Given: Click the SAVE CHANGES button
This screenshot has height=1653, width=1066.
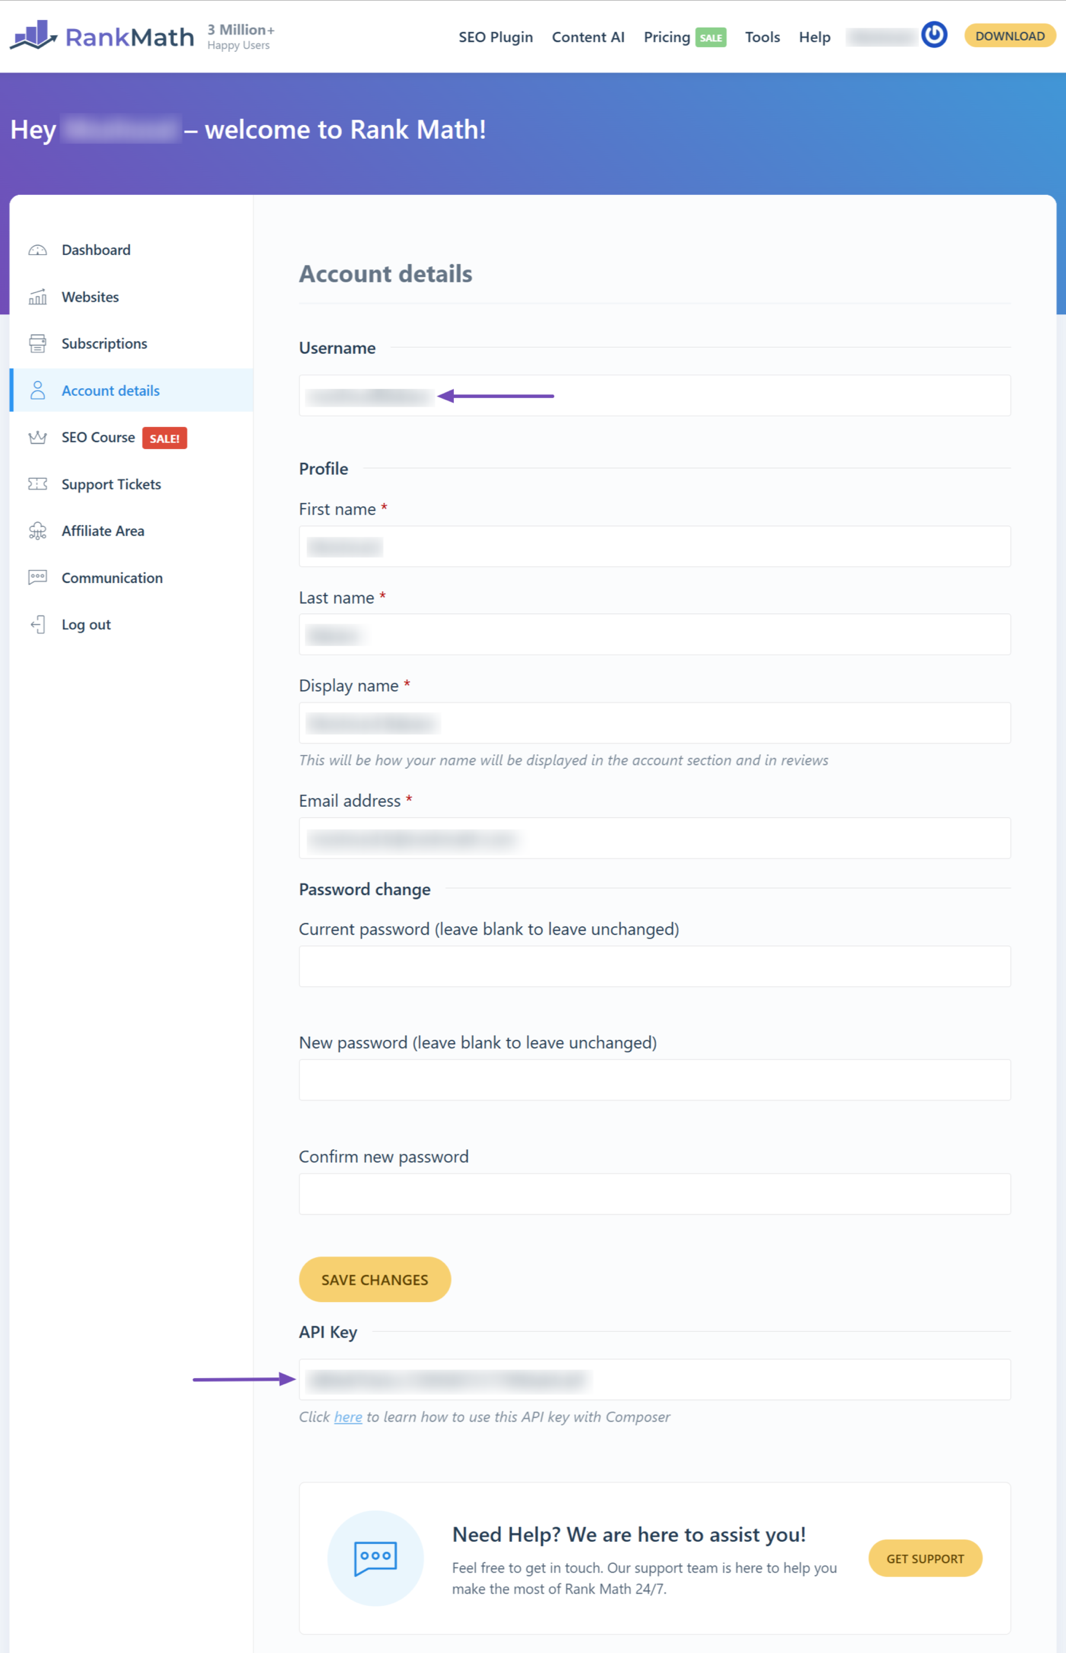Looking at the screenshot, I should (375, 1280).
